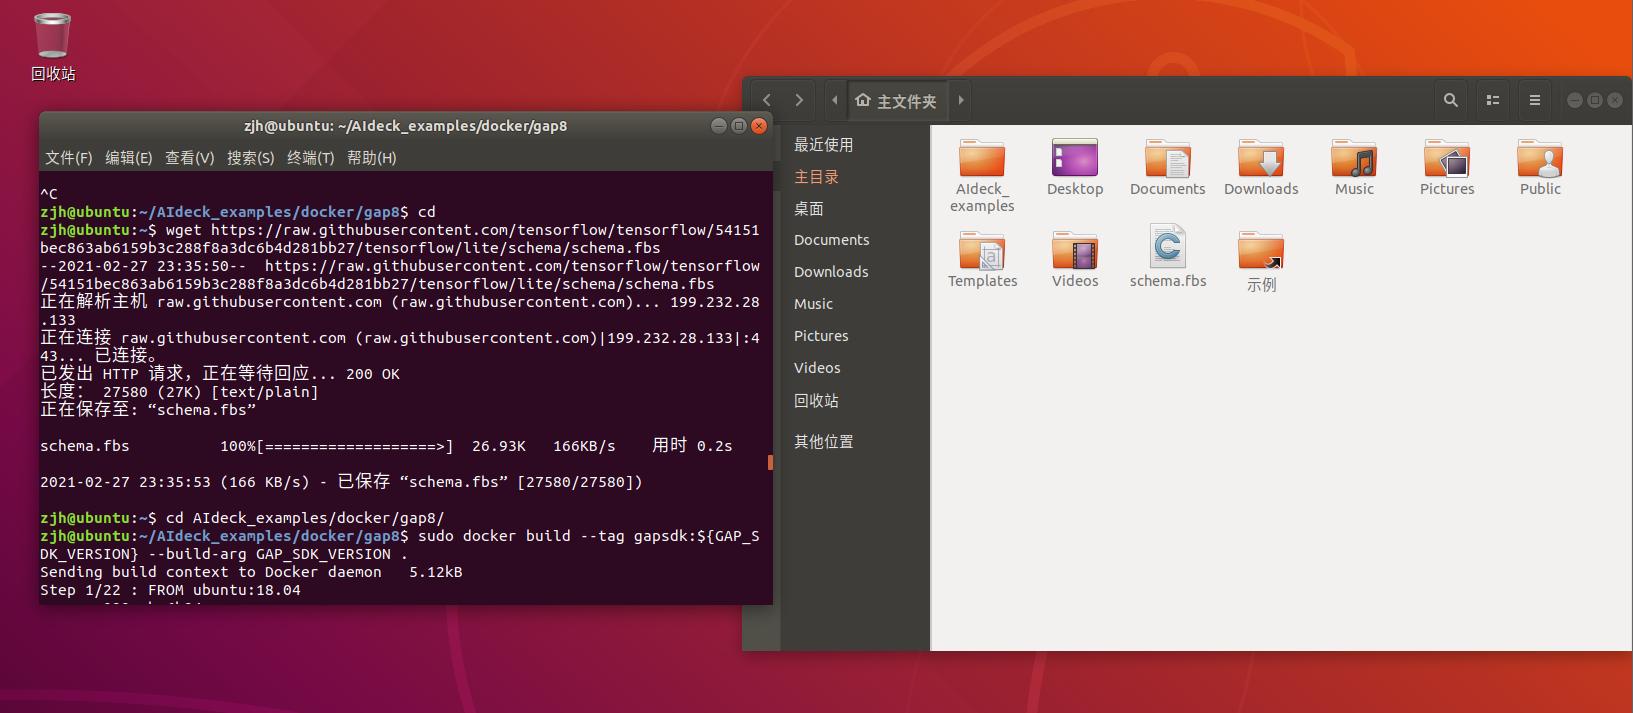
Task: Open the file manager hamburger menu
Action: click(1535, 100)
